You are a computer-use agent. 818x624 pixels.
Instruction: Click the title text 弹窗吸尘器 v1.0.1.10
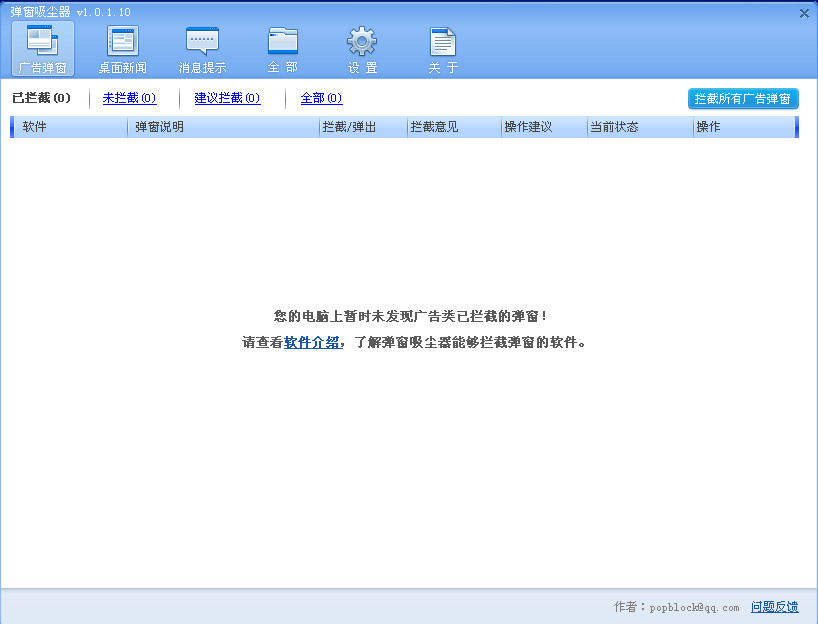coord(70,12)
